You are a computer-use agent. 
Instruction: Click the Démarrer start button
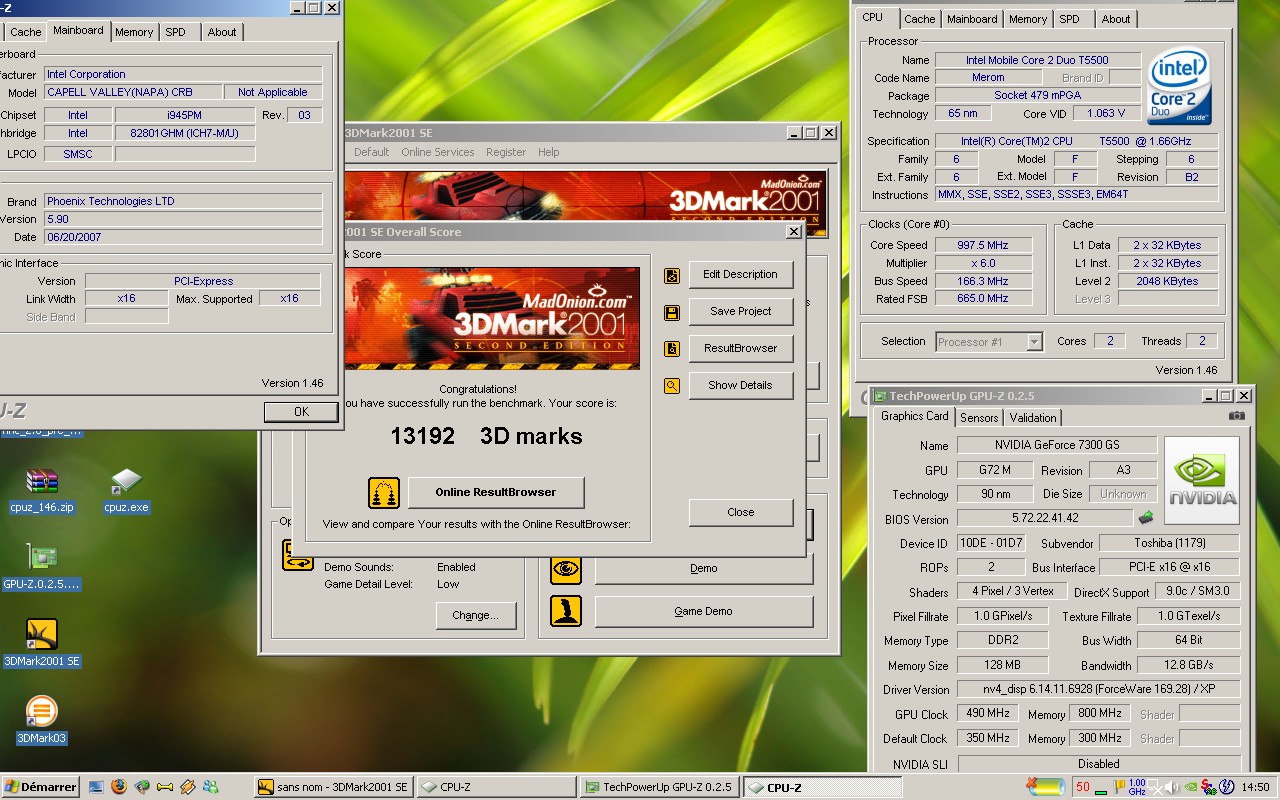41,787
